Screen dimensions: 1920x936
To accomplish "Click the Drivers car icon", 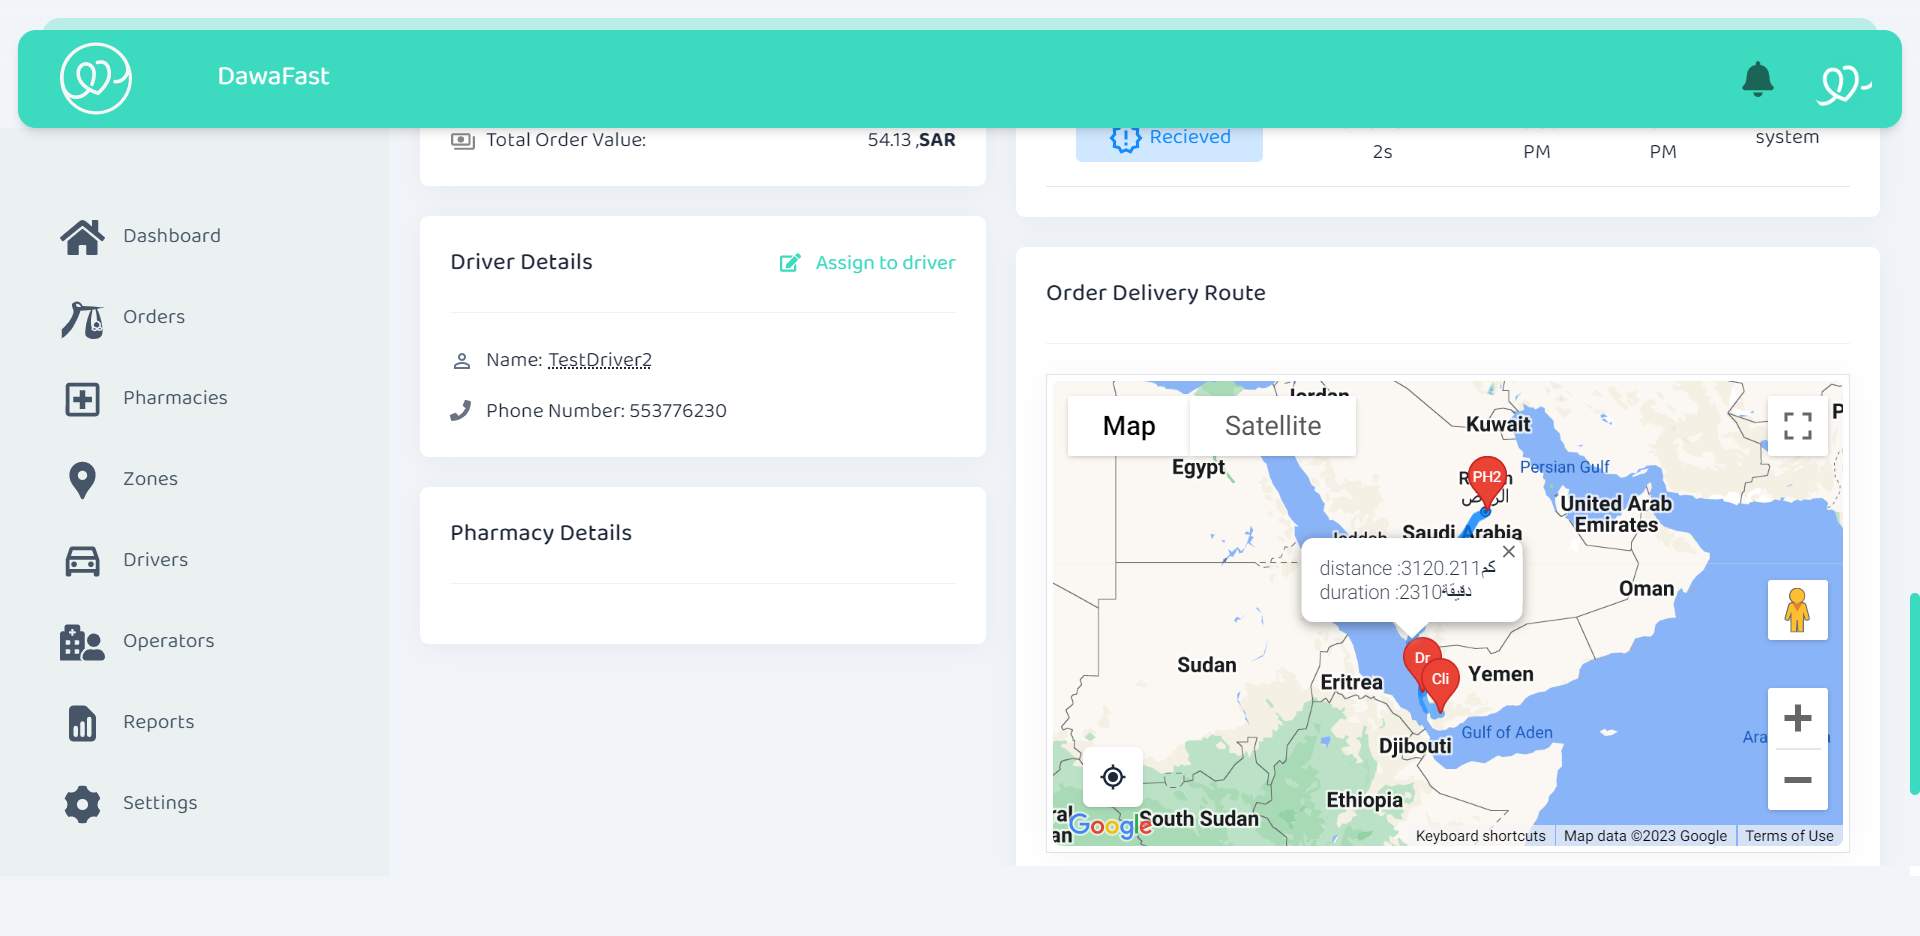I will (x=82, y=561).
